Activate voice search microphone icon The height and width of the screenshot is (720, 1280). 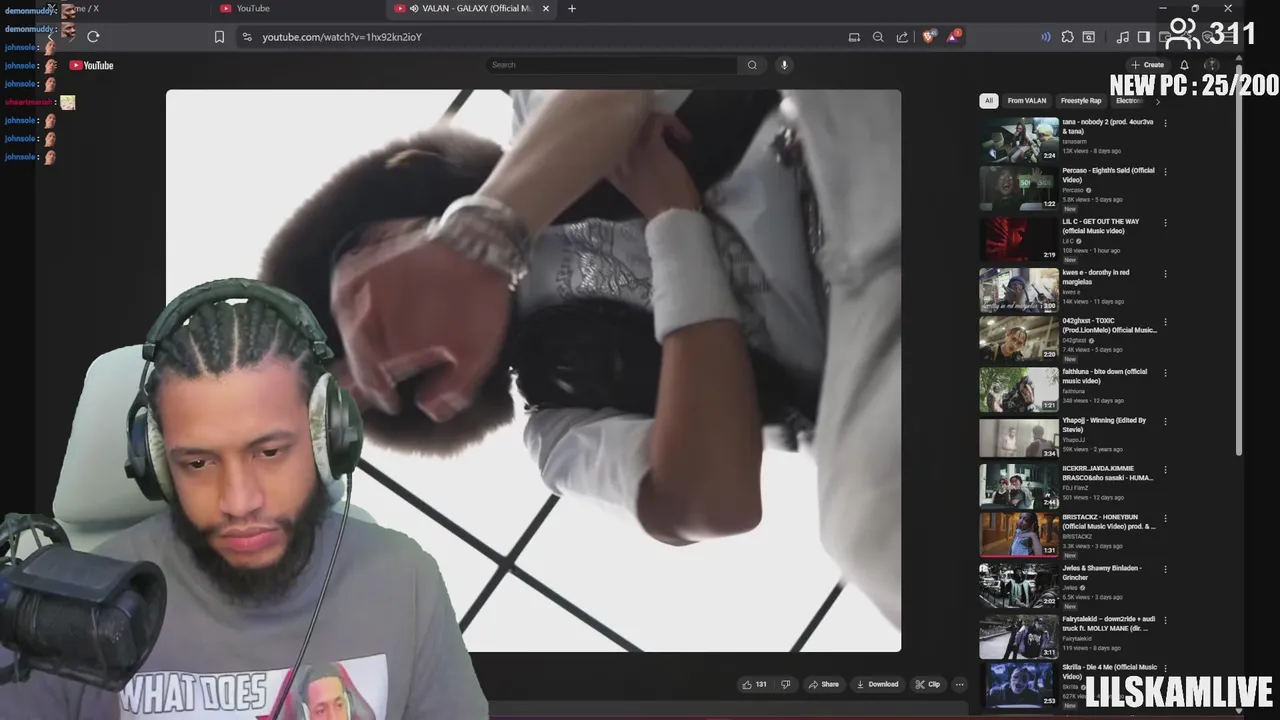784,65
